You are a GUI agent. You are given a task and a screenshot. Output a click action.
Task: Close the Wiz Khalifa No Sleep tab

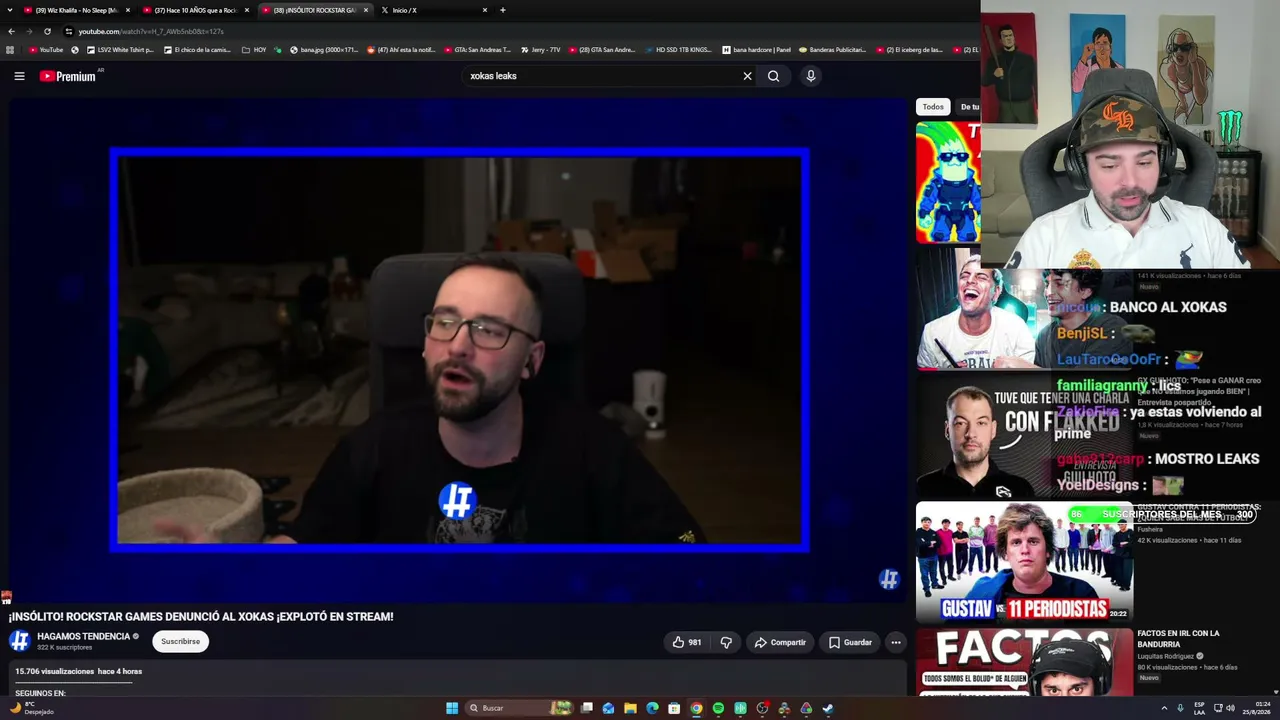(x=128, y=10)
